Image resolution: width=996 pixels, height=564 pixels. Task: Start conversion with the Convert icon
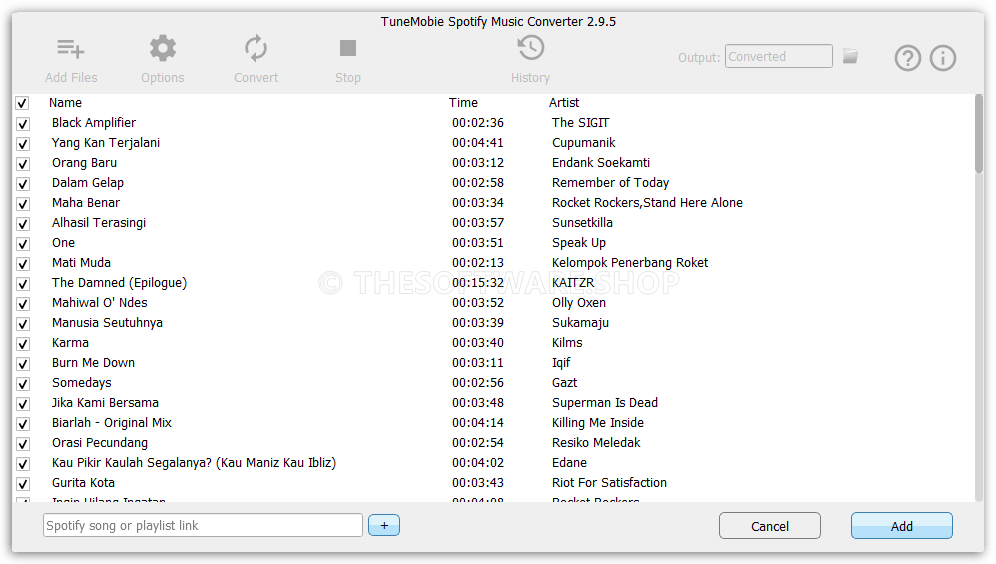pos(256,48)
